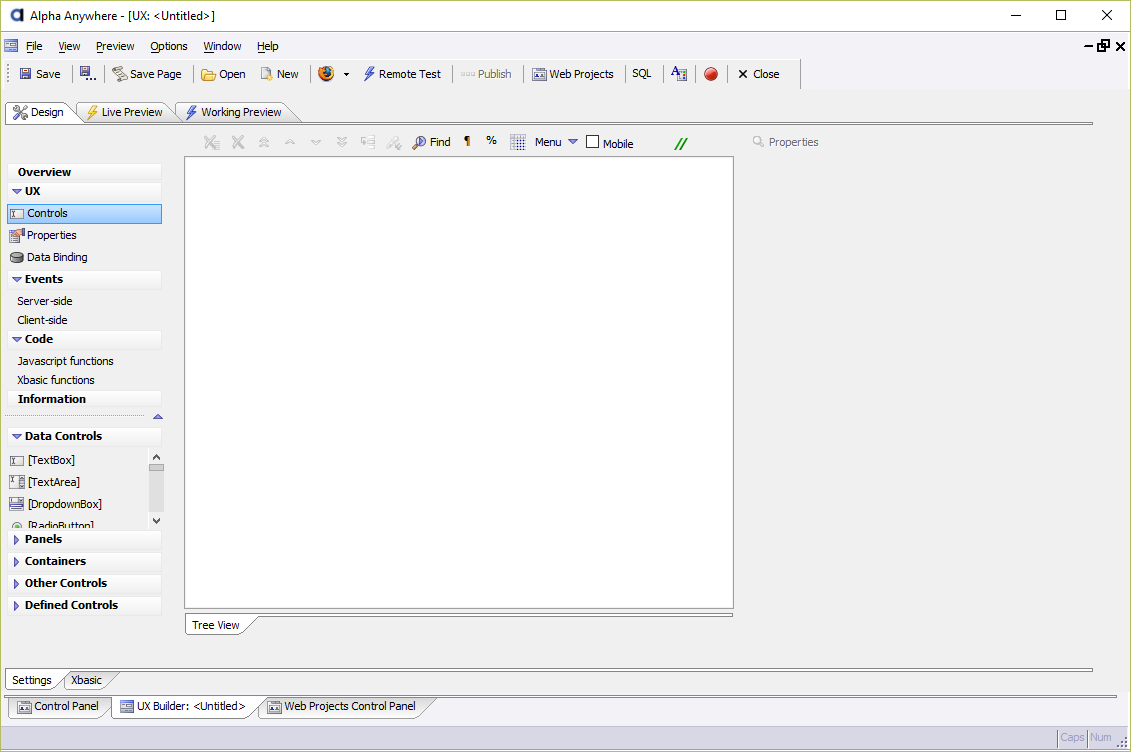Click the font settings icon

click(679, 74)
